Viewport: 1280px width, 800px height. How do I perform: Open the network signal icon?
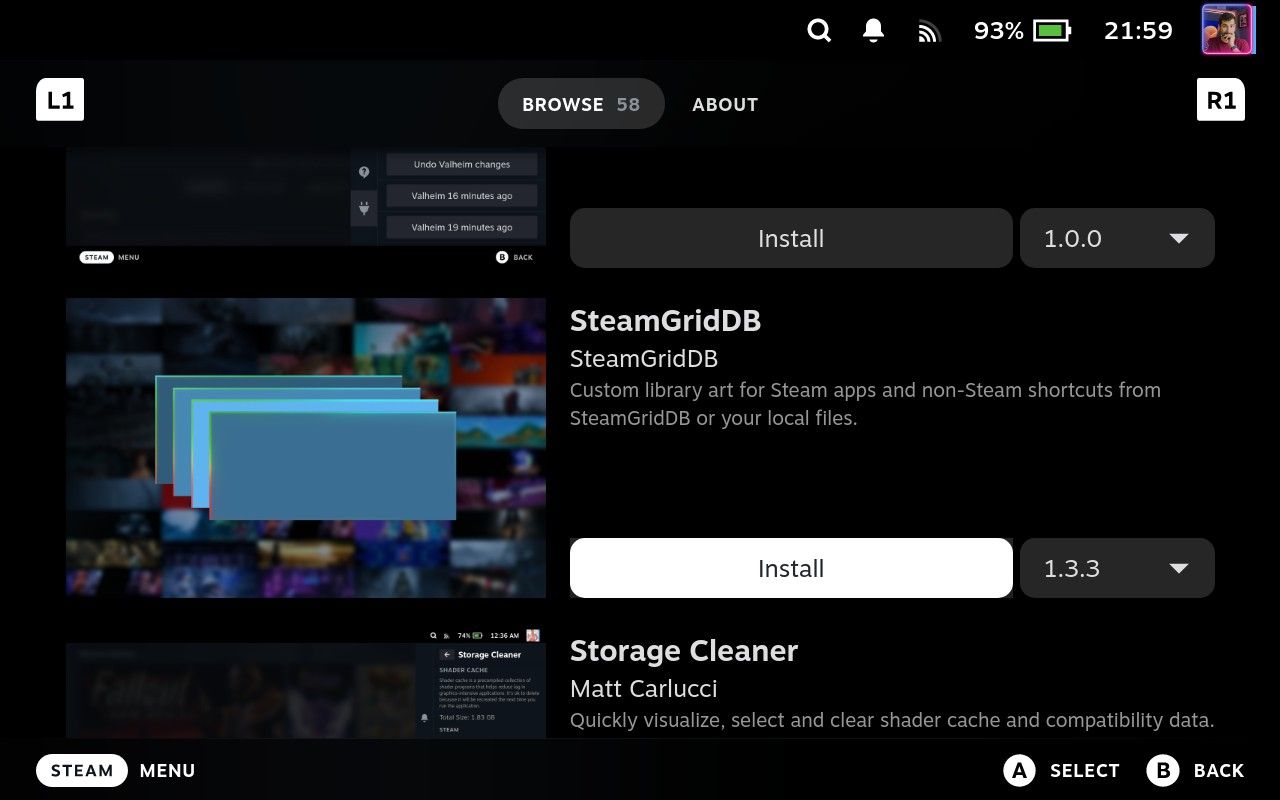(x=929, y=32)
